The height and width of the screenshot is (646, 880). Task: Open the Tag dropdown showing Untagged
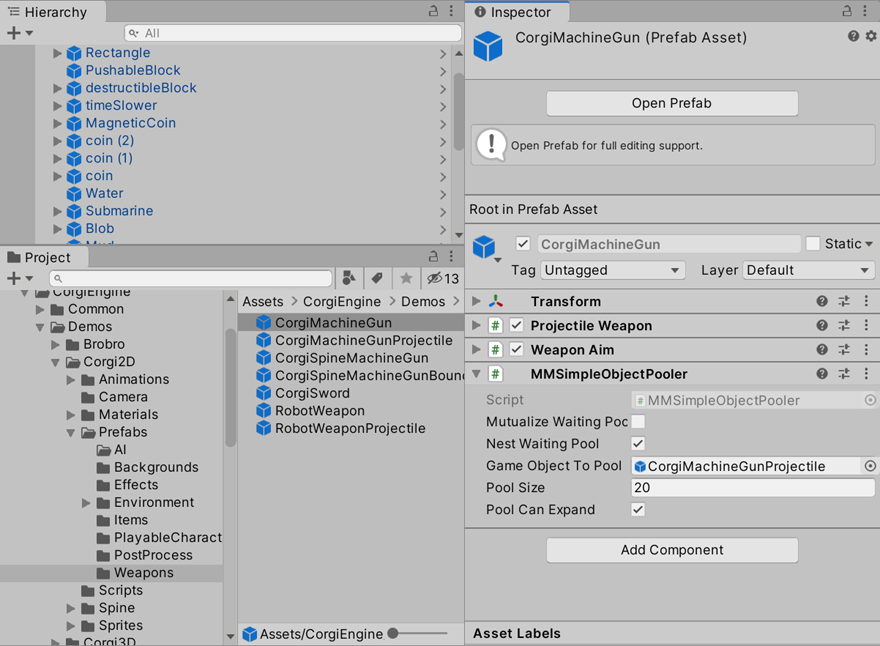click(x=612, y=270)
